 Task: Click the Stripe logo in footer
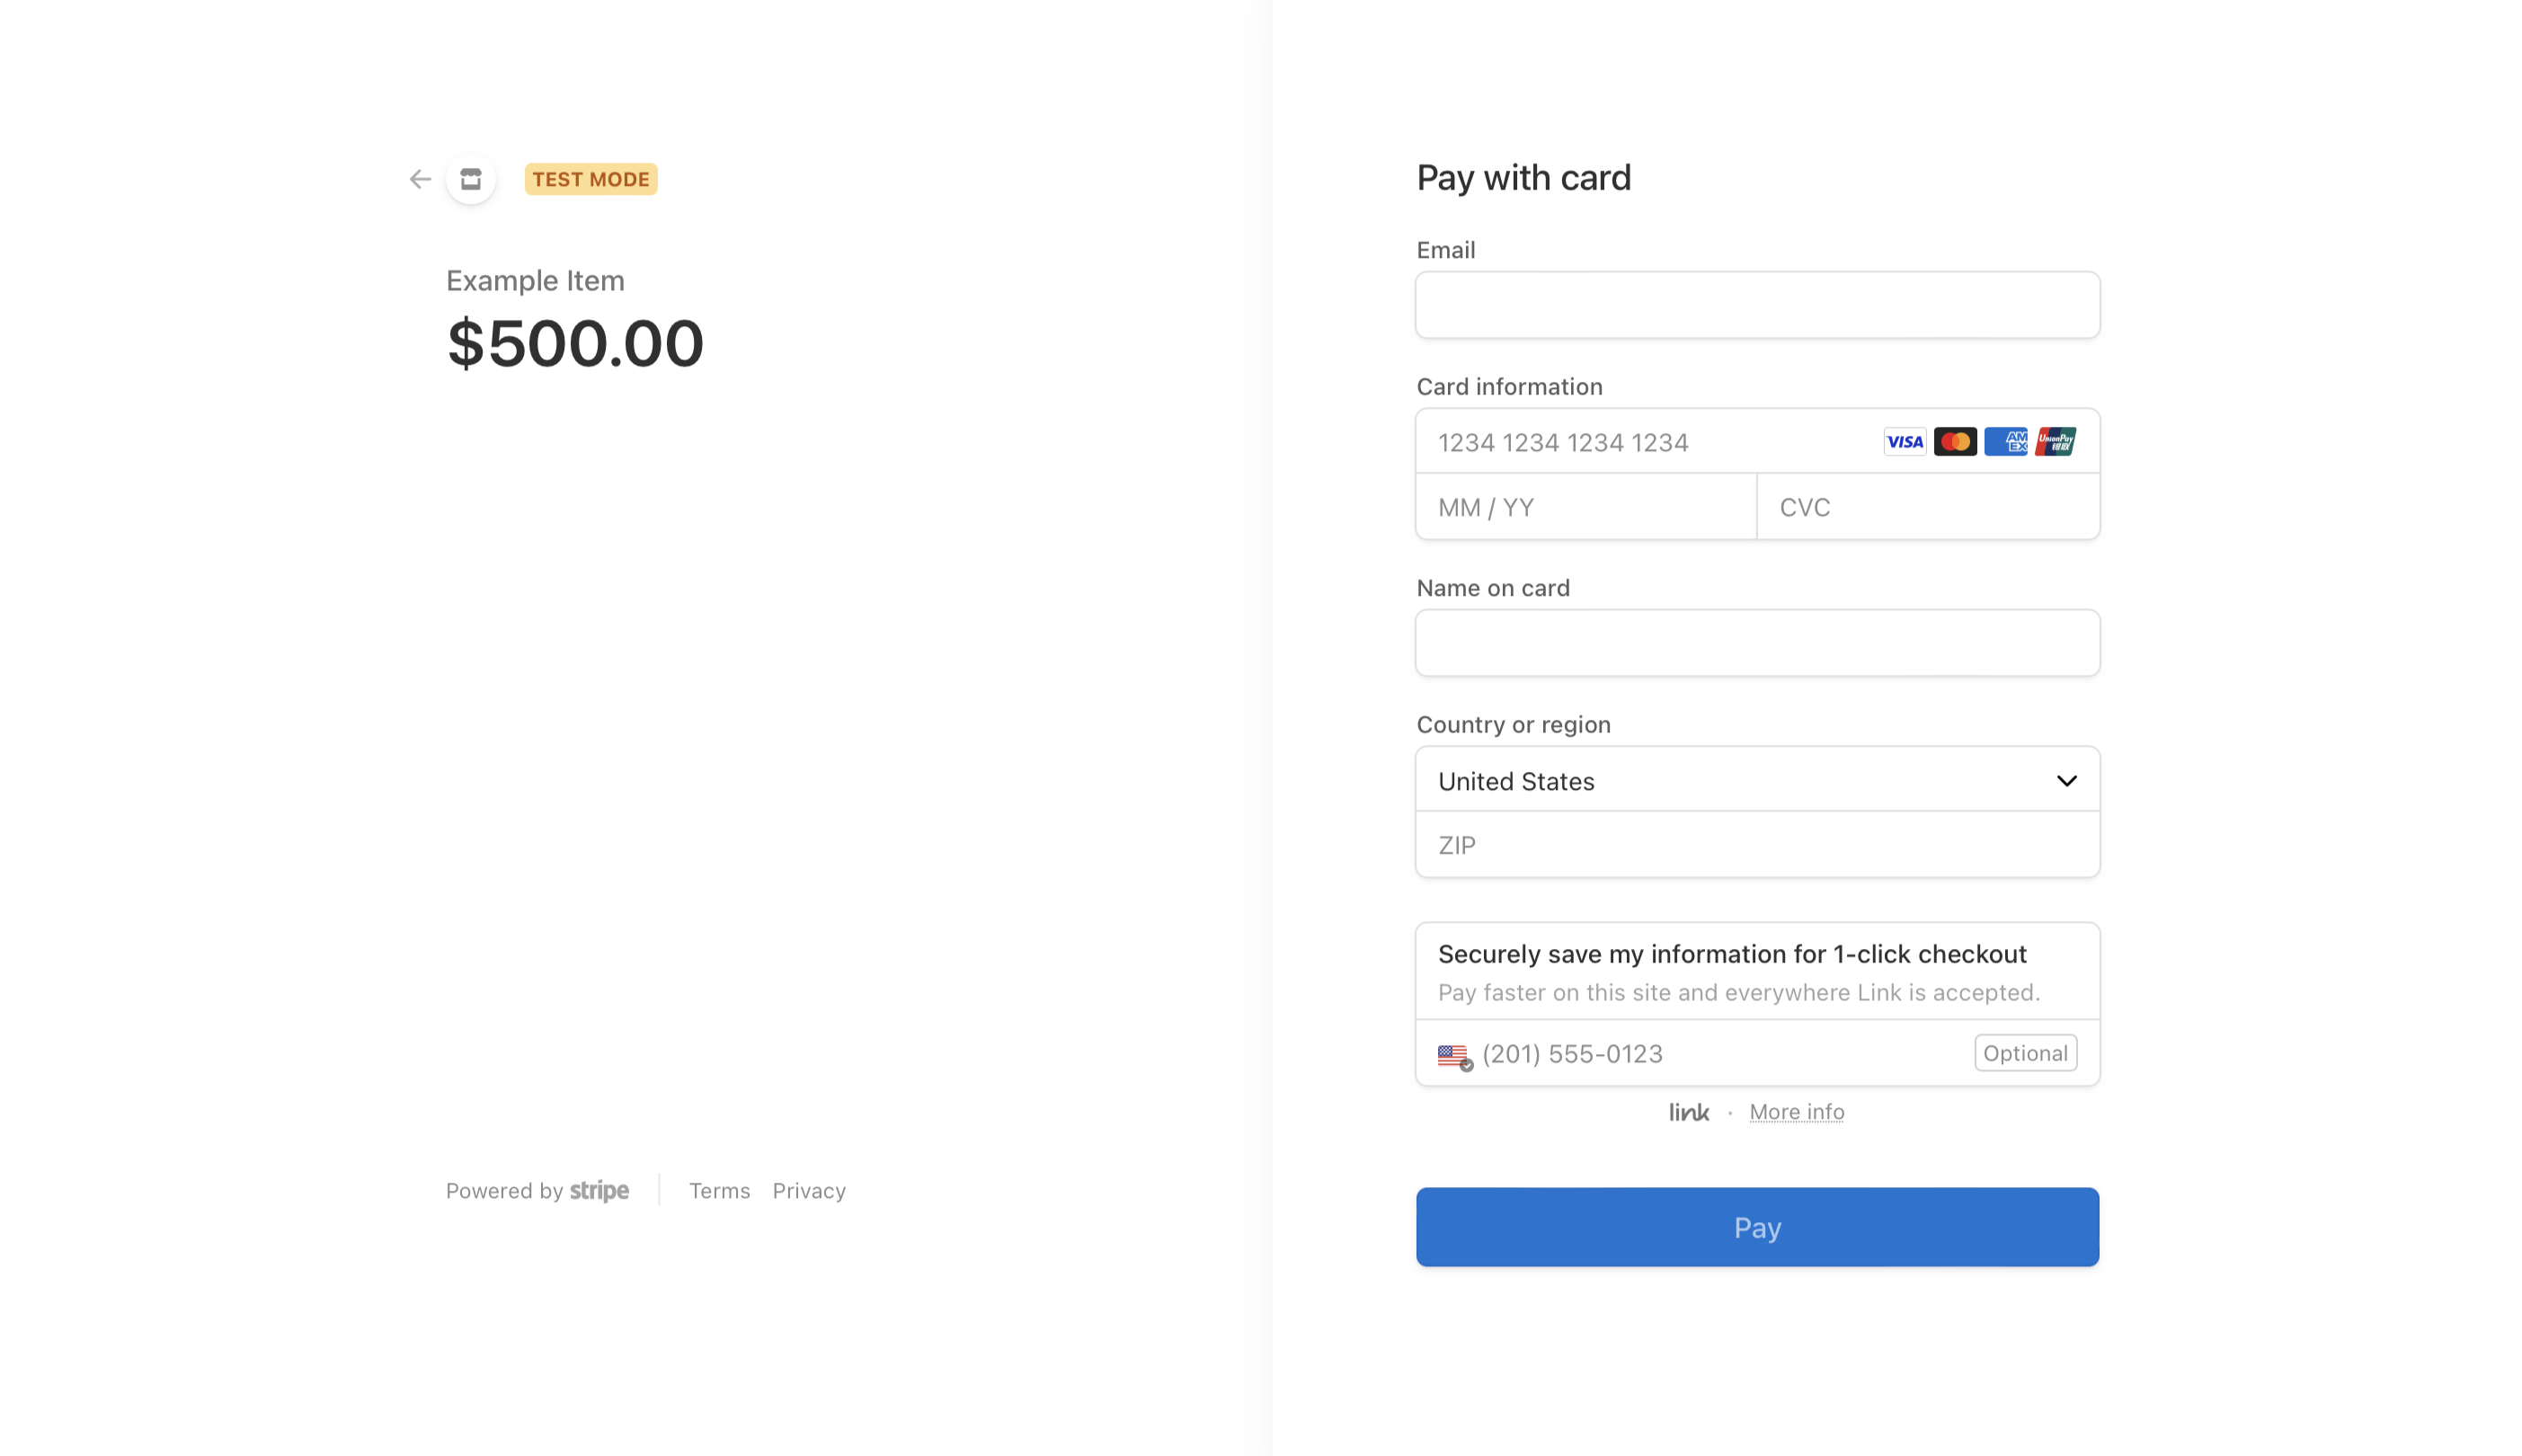coord(599,1190)
